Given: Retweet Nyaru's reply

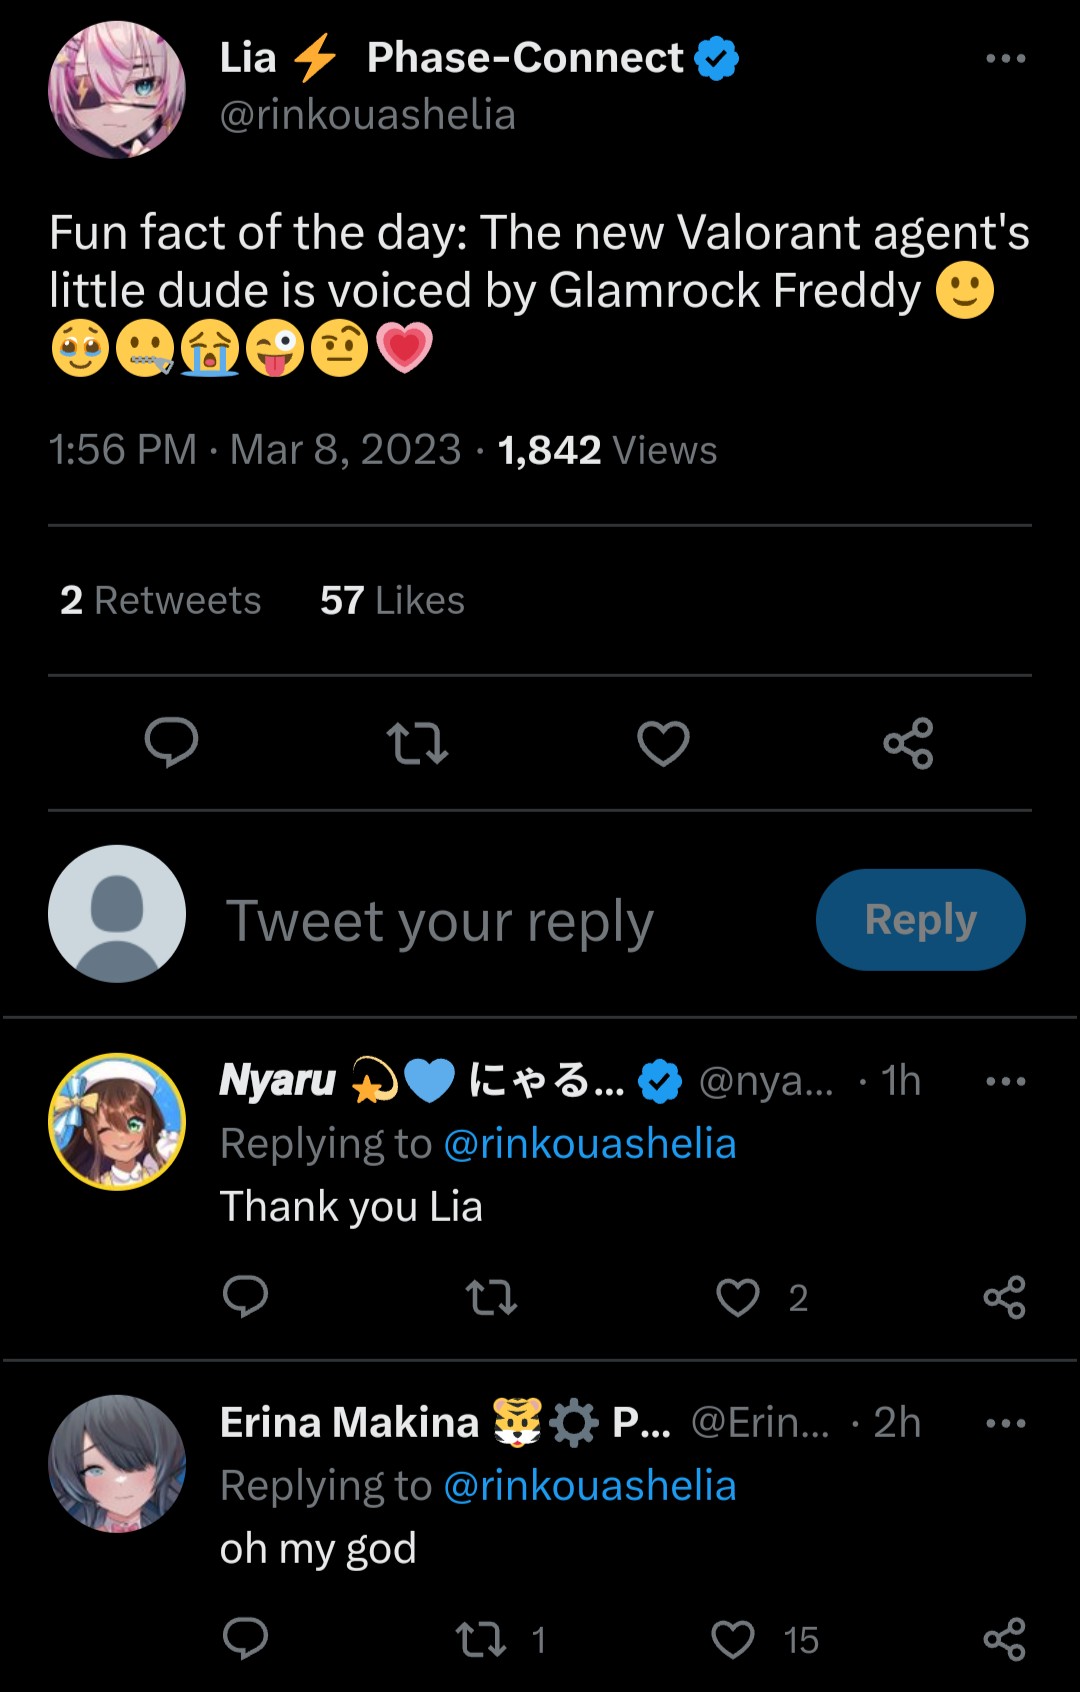Looking at the screenshot, I should pos(491,1297).
